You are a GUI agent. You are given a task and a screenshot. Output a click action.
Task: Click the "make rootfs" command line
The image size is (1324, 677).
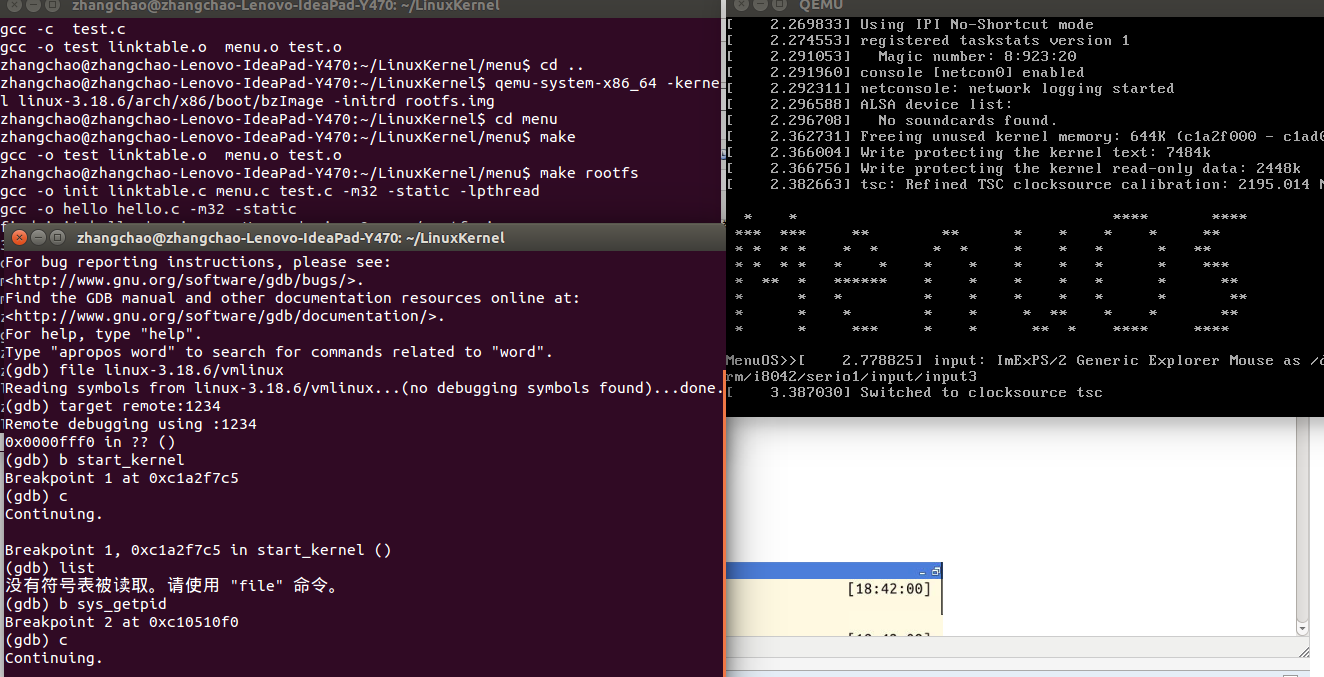click(x=319, y=173)
